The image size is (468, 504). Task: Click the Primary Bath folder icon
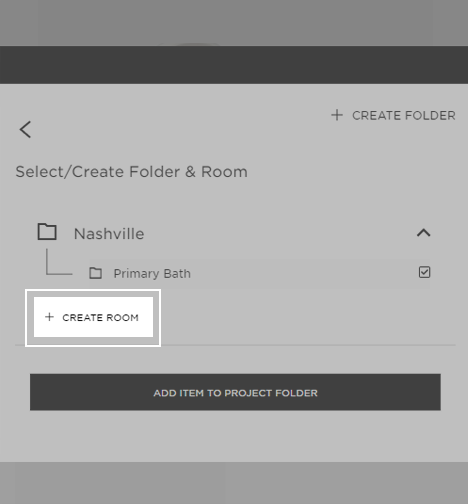(96, 273)
